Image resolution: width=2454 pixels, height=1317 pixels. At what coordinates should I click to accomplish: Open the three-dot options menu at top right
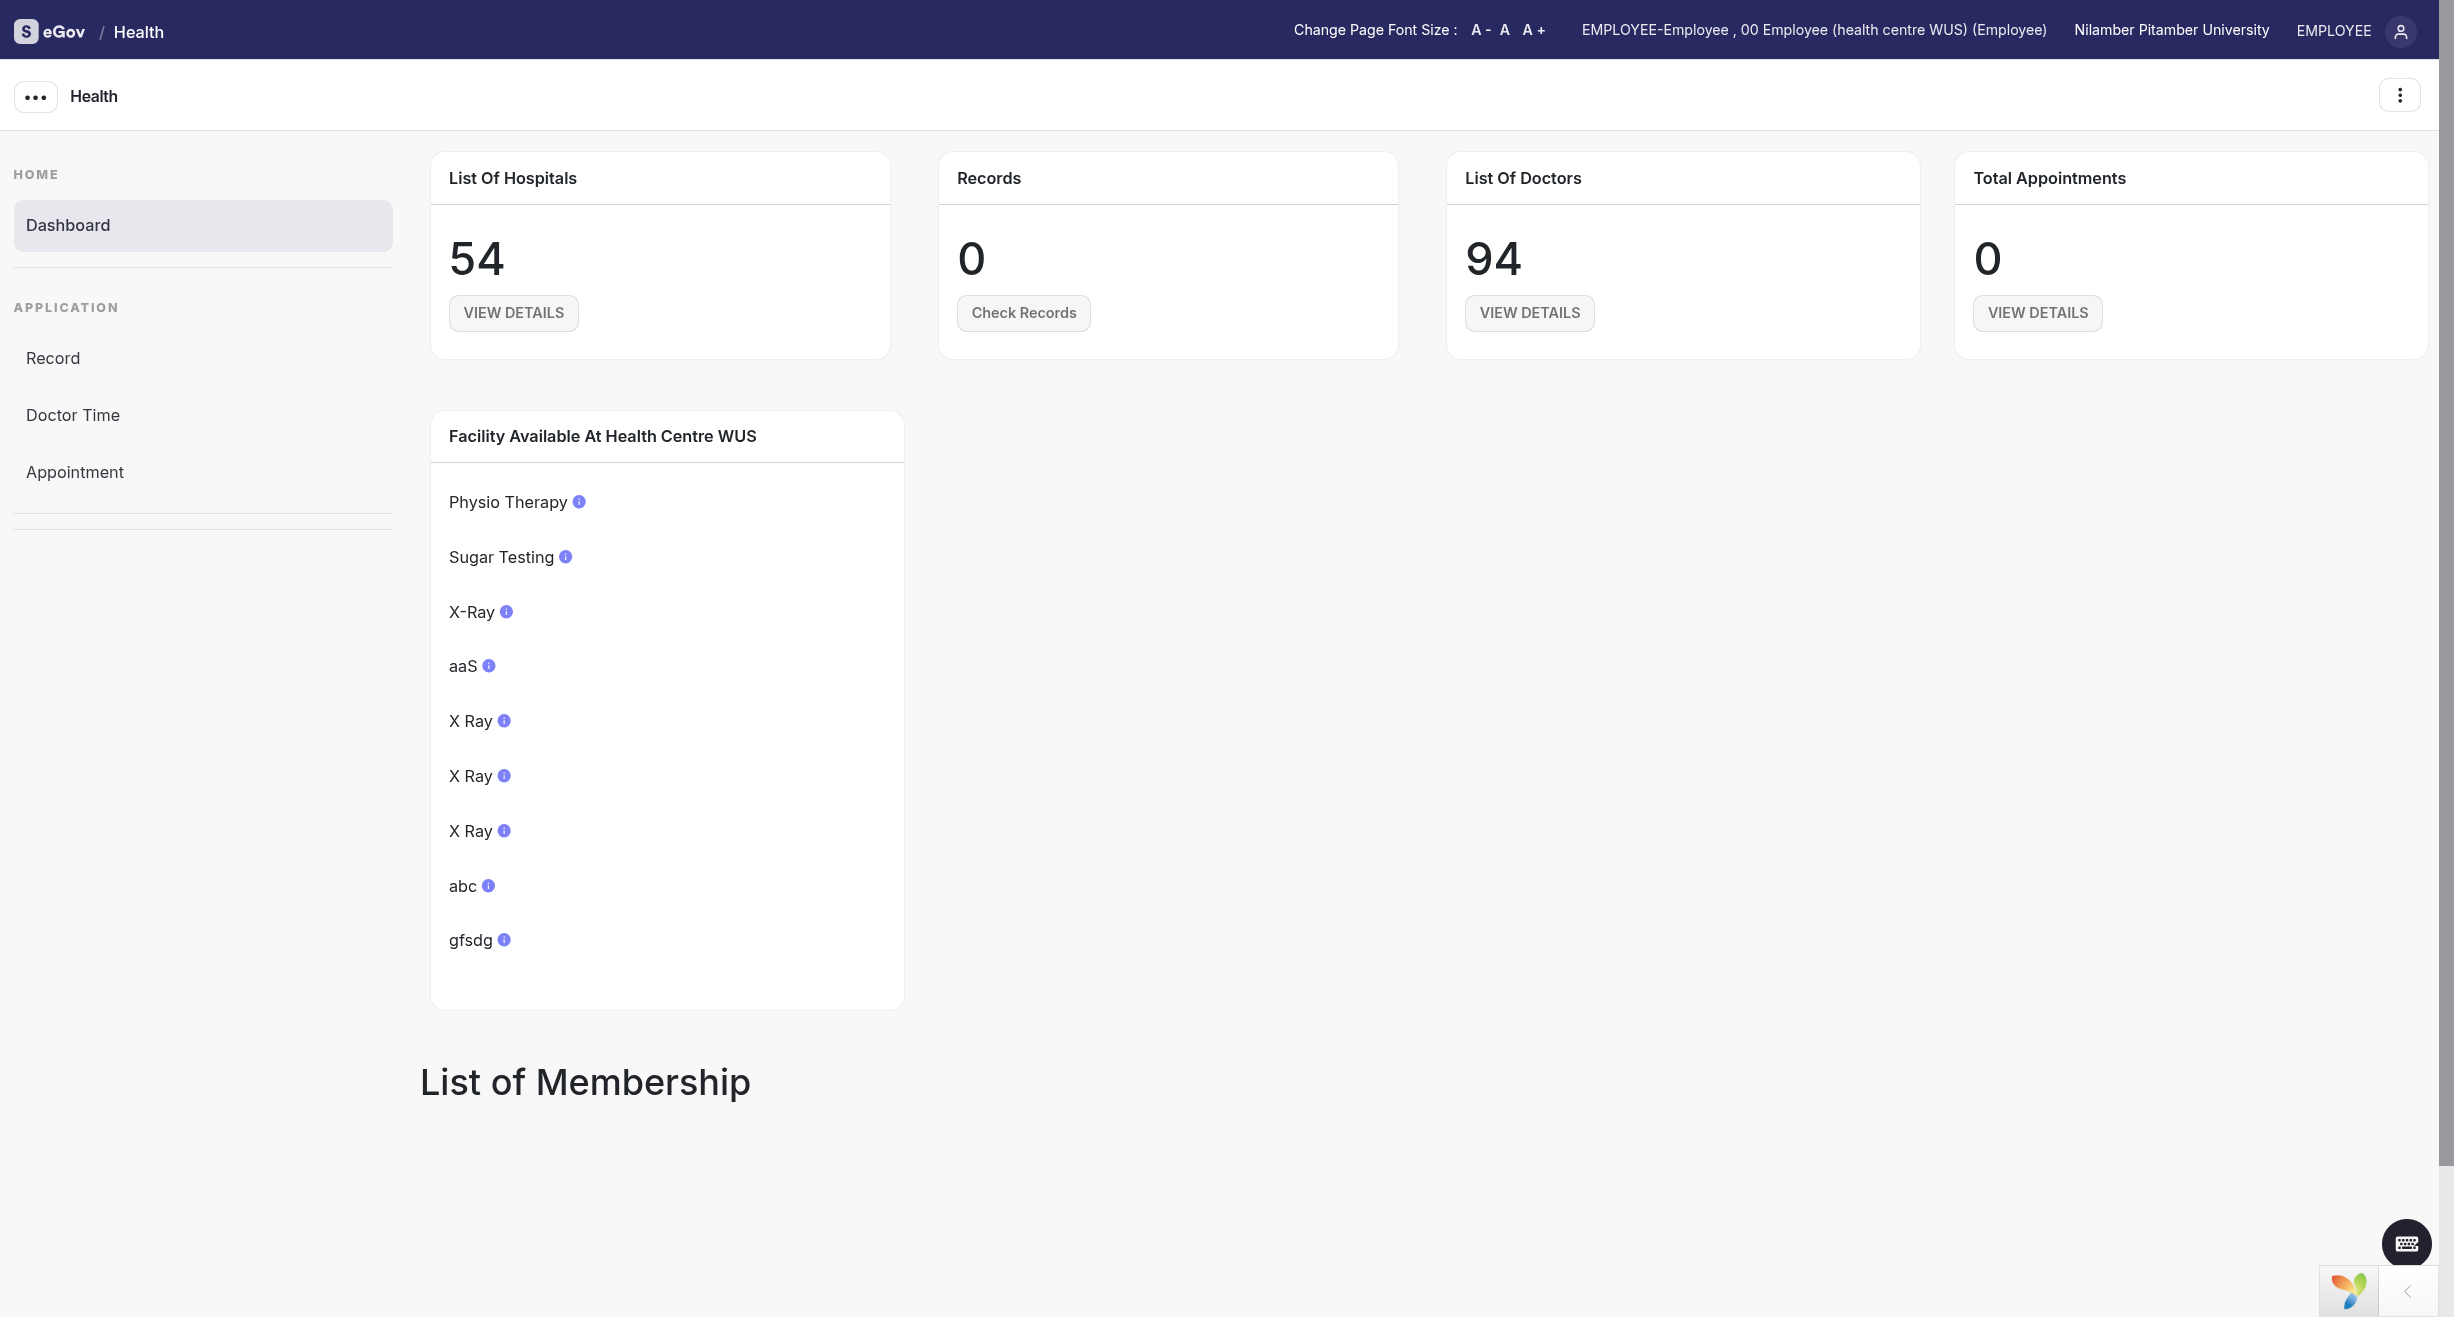pyautogui.click(x=2400, y=95)
